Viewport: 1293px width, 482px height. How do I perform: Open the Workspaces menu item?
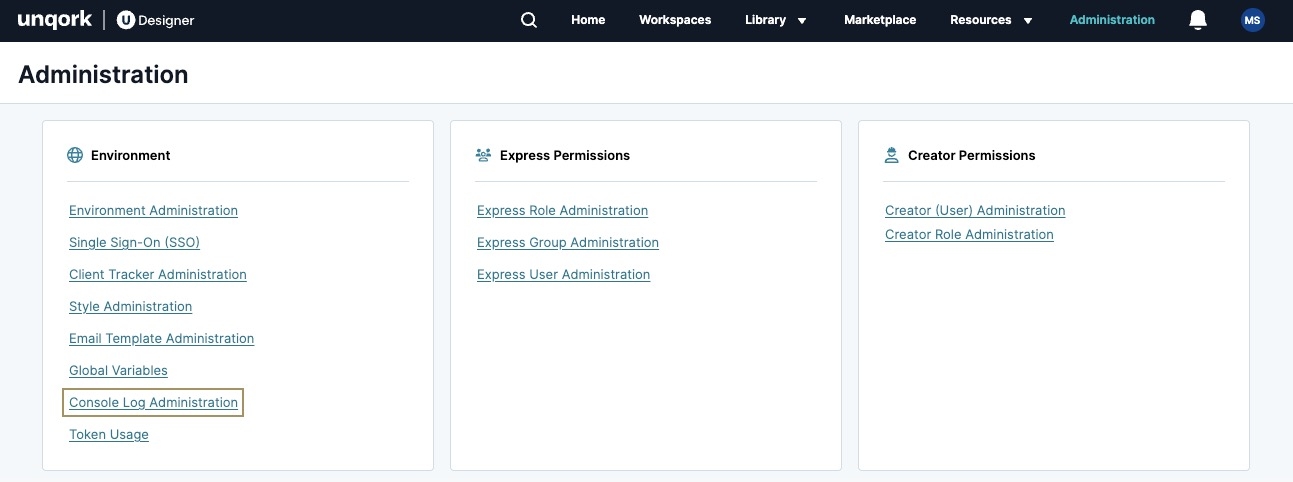[675, 20]
